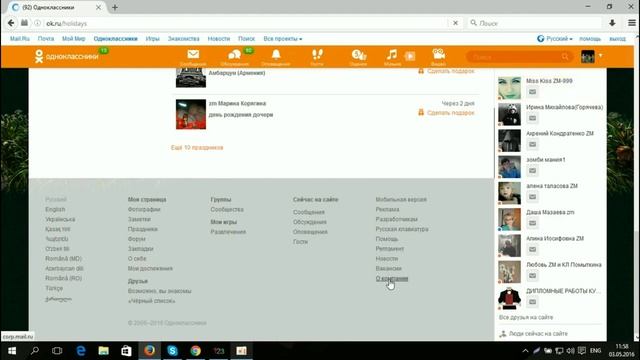Go to Odnoklassniki home via the logo

pos(67,56)
